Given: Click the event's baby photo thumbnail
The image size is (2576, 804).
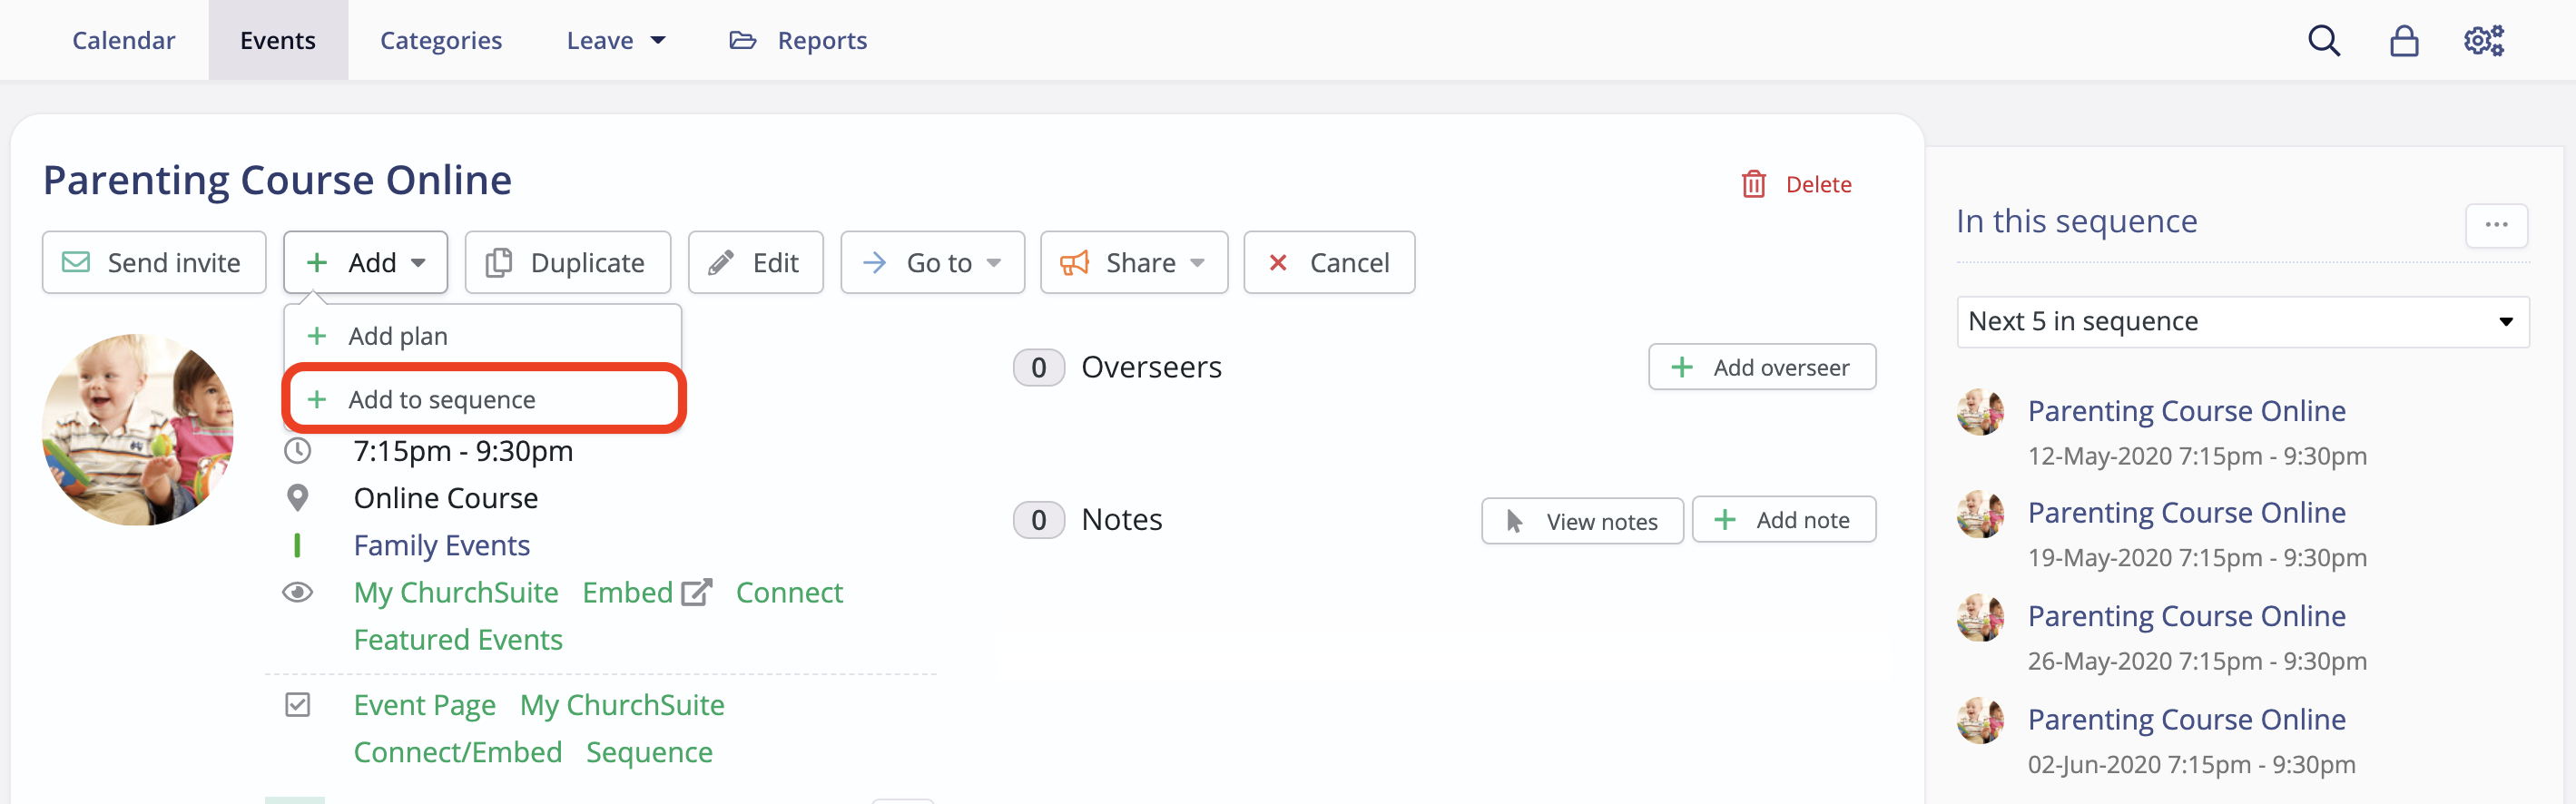Looking at the screenshot, I should coord(138,430).
